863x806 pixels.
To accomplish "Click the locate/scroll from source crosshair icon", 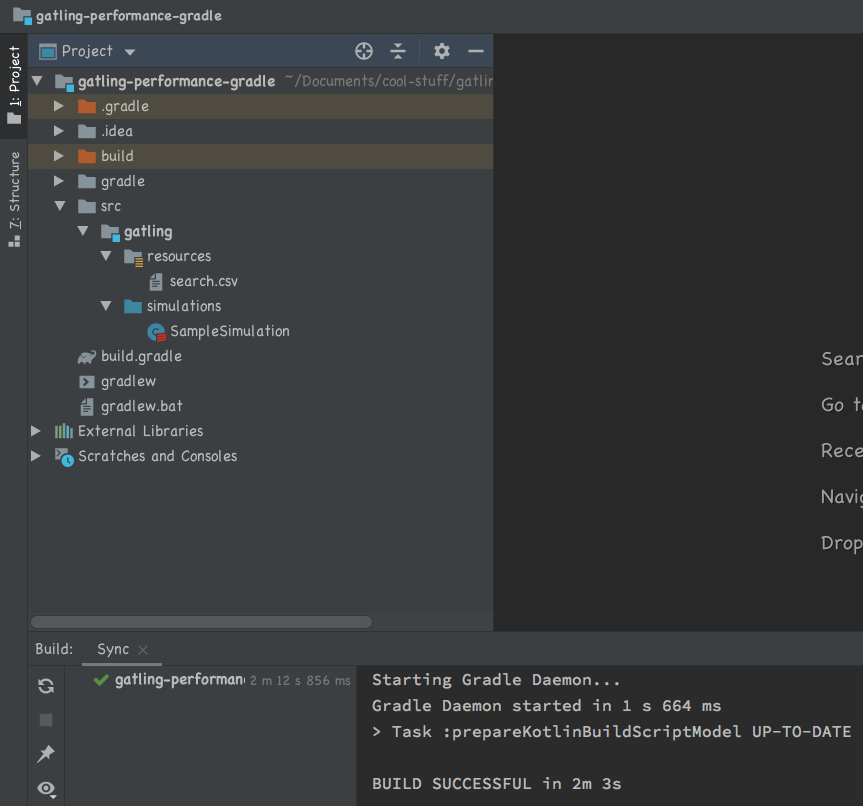I will (x=364, y=51).
